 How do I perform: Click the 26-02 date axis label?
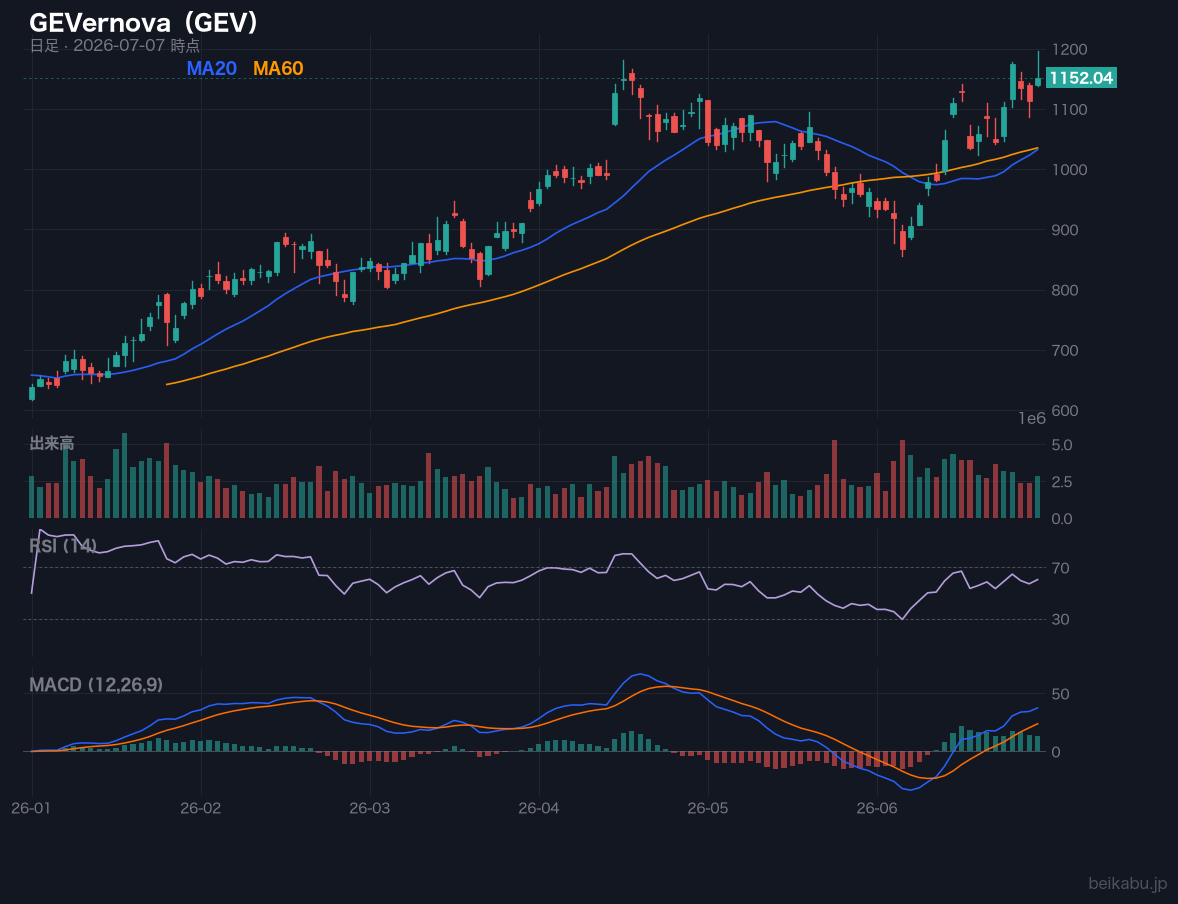(x=201, y=809)
